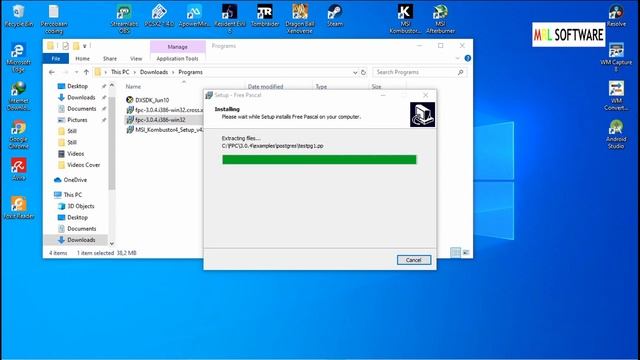This screenshot has height=360, width=640.
Task: Launch the Steam desktop shortcut
Action: [x=335, y=15]
